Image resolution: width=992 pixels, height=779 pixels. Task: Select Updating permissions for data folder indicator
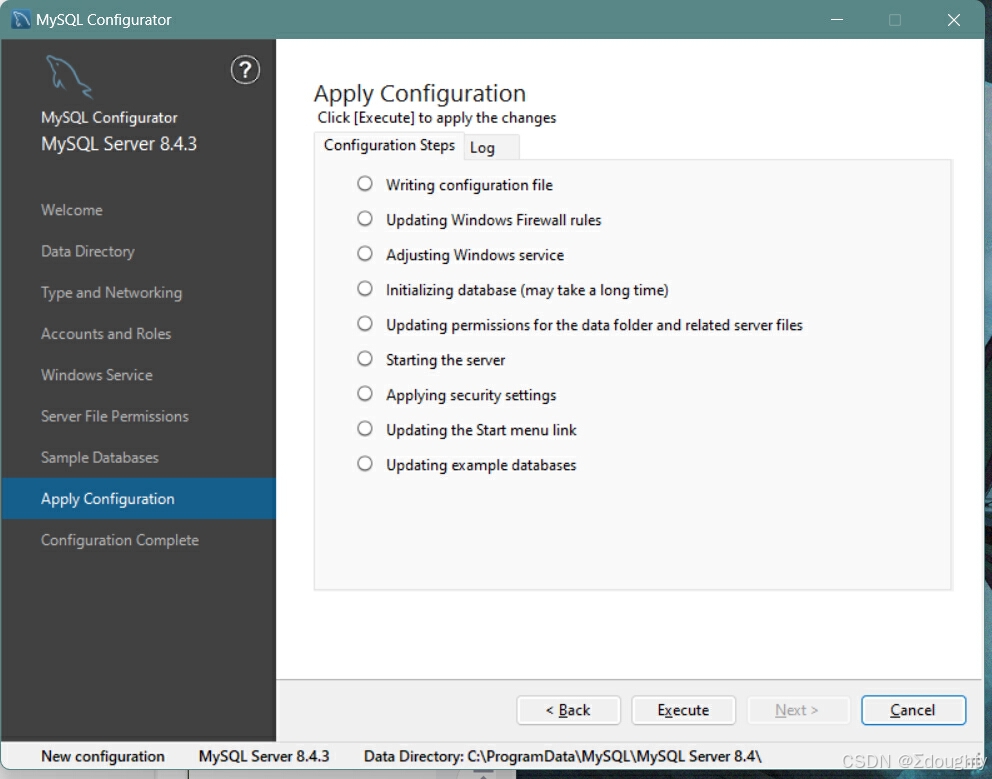[364, 323]
